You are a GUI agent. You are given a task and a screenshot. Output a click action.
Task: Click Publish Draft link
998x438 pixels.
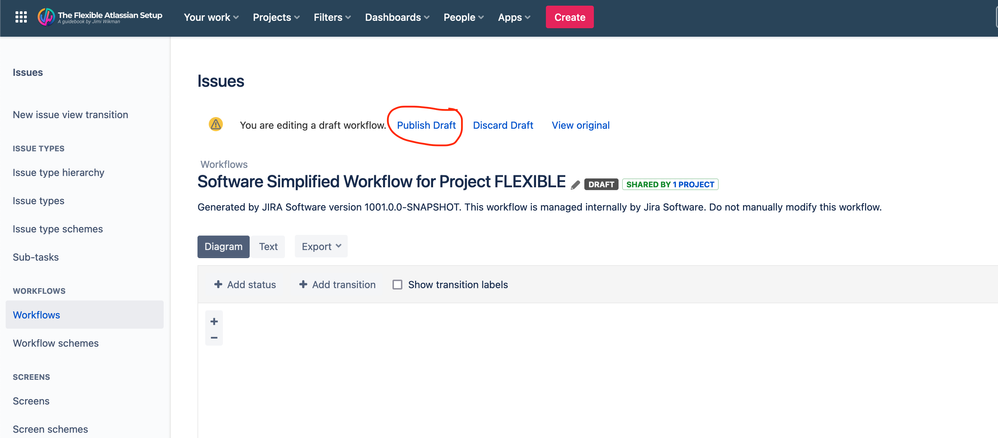click(x=426, y=125)
